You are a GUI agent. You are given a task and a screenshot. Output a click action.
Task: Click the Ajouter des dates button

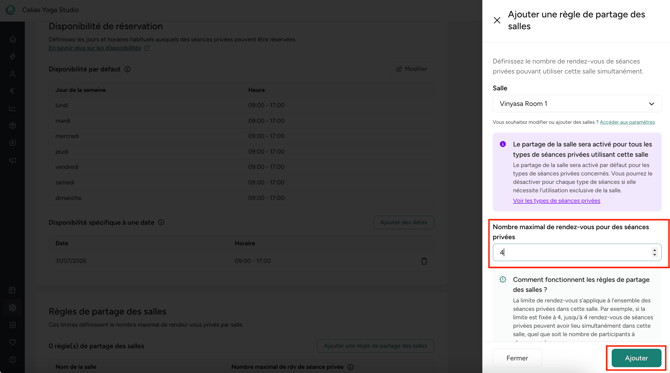404,222
